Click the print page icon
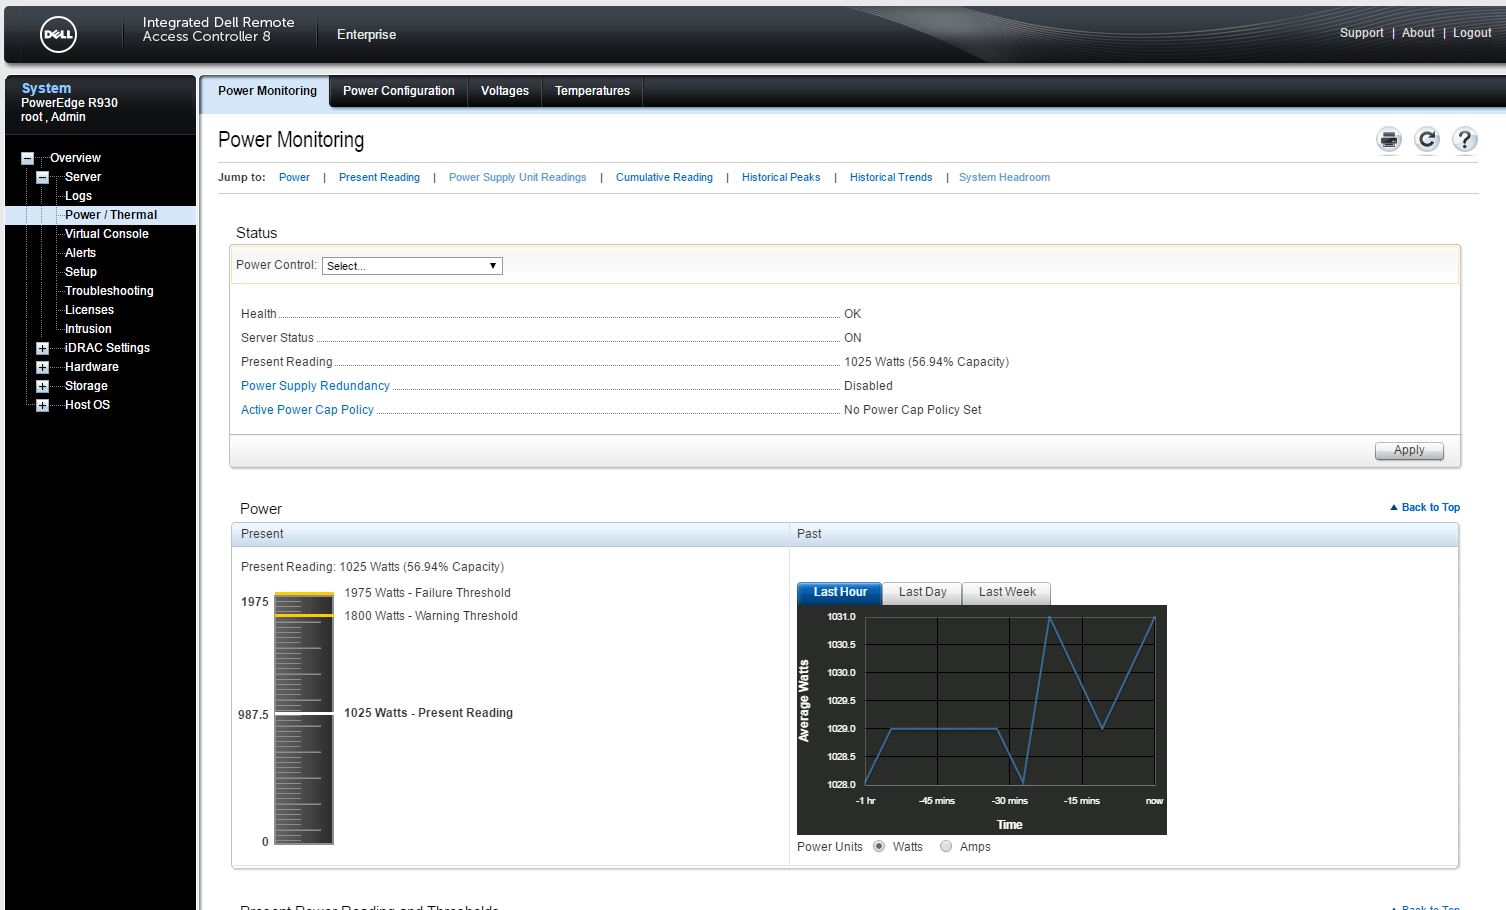Viewport: 1506px width, 910px height. pyautogui.click(x=1389, y=140)
